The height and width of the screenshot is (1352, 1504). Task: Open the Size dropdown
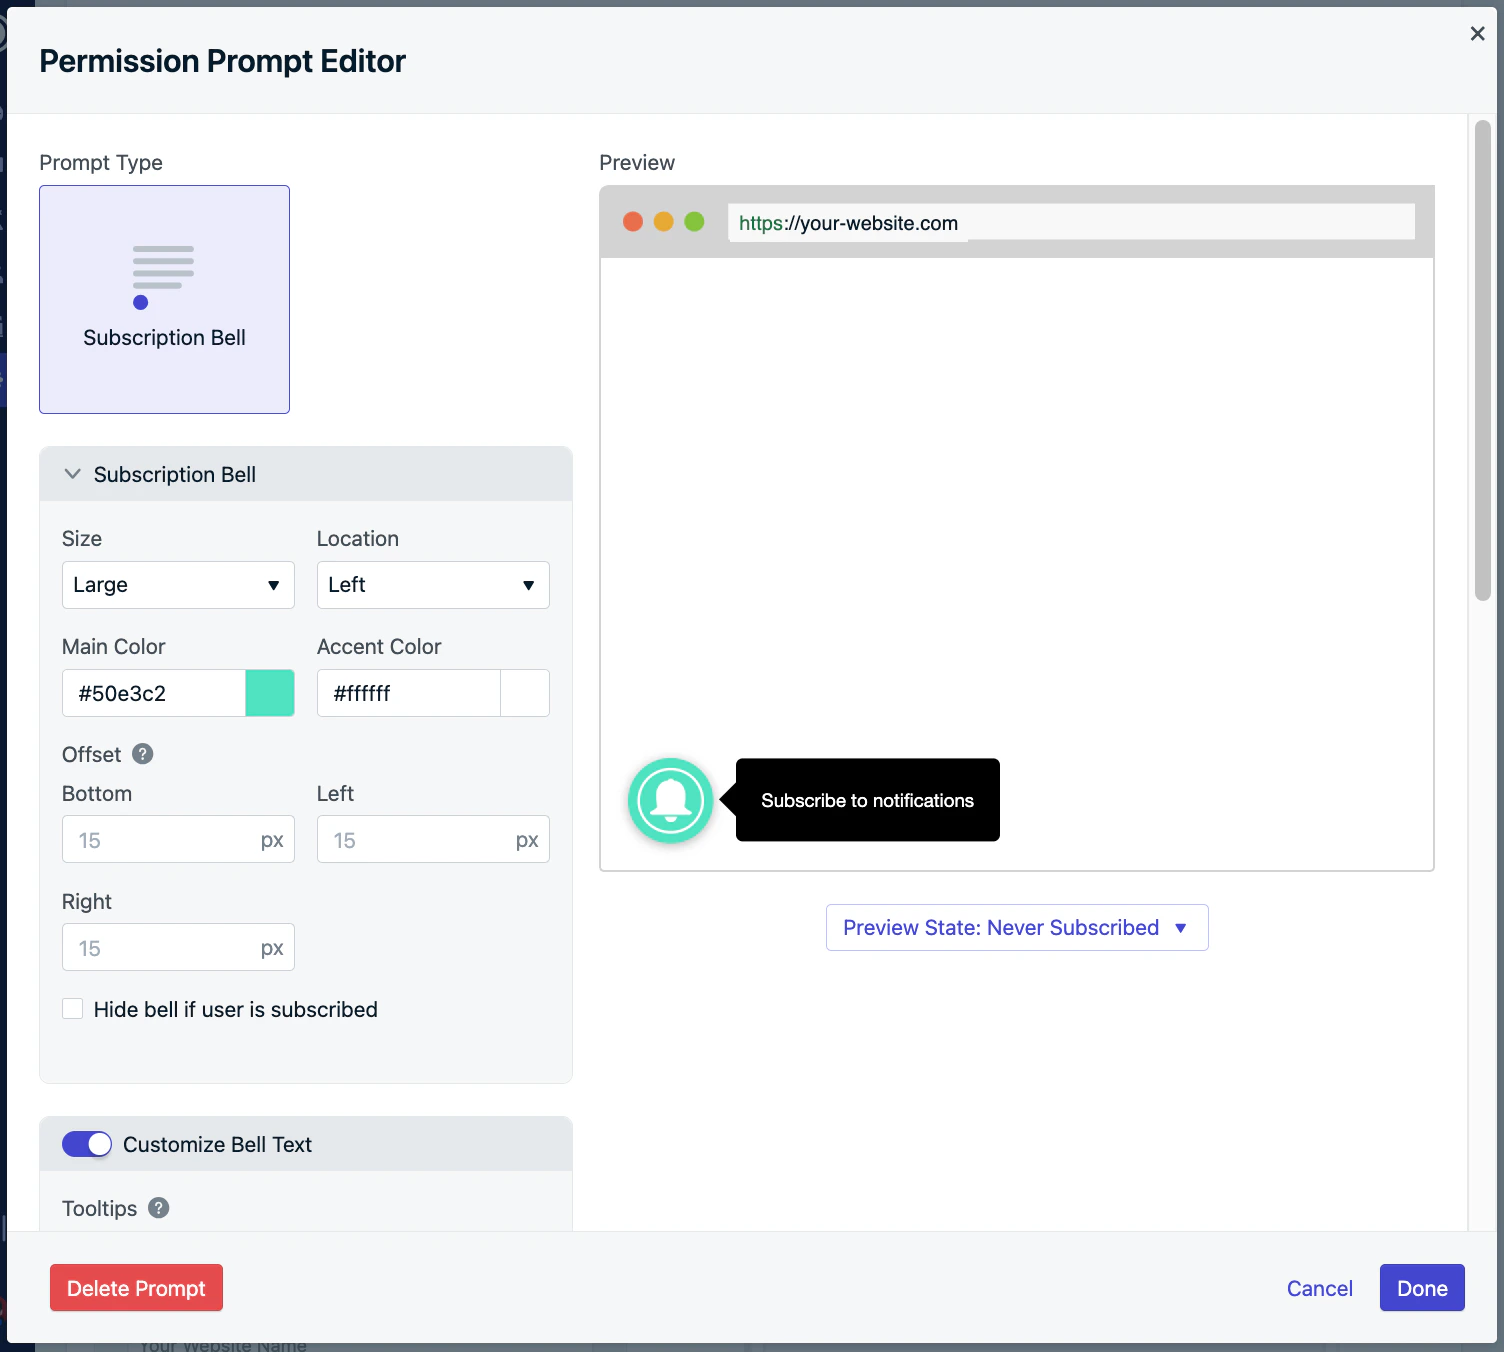[x=177, y=585]
